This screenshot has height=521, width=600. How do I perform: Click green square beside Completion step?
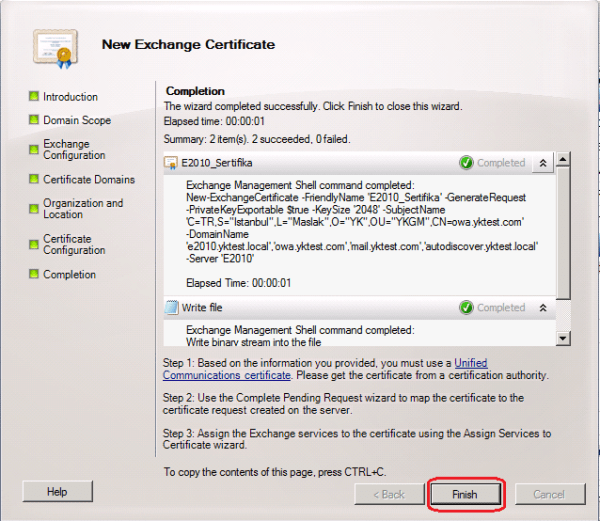[x=34, y=274]
